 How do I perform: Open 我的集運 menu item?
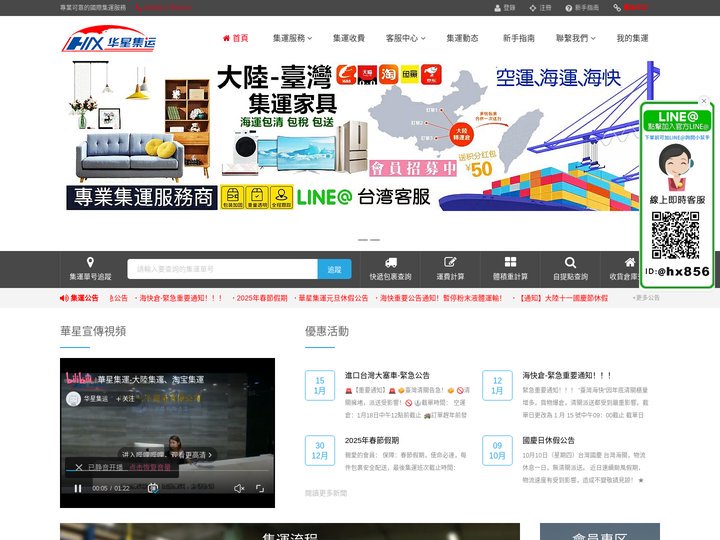point(632,38)
